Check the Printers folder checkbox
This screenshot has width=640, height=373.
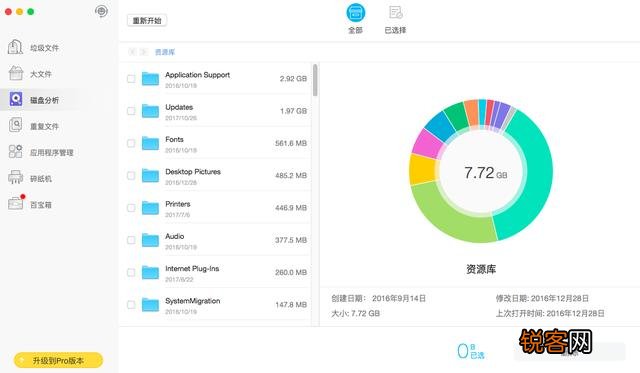click(131, 208)
